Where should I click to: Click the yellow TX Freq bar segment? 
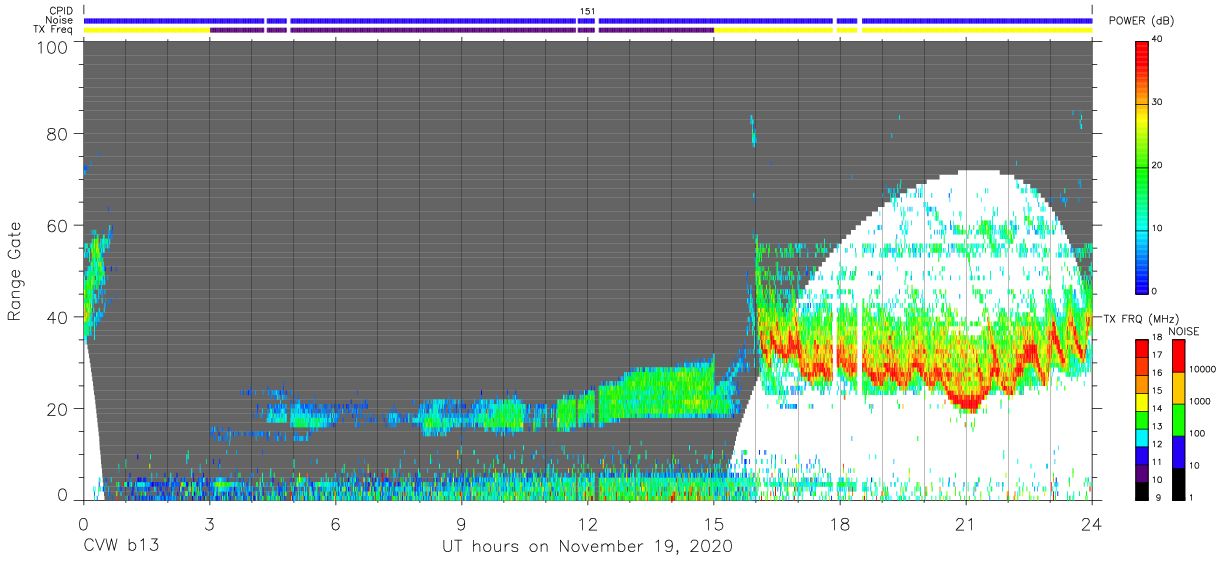(147, 30)
